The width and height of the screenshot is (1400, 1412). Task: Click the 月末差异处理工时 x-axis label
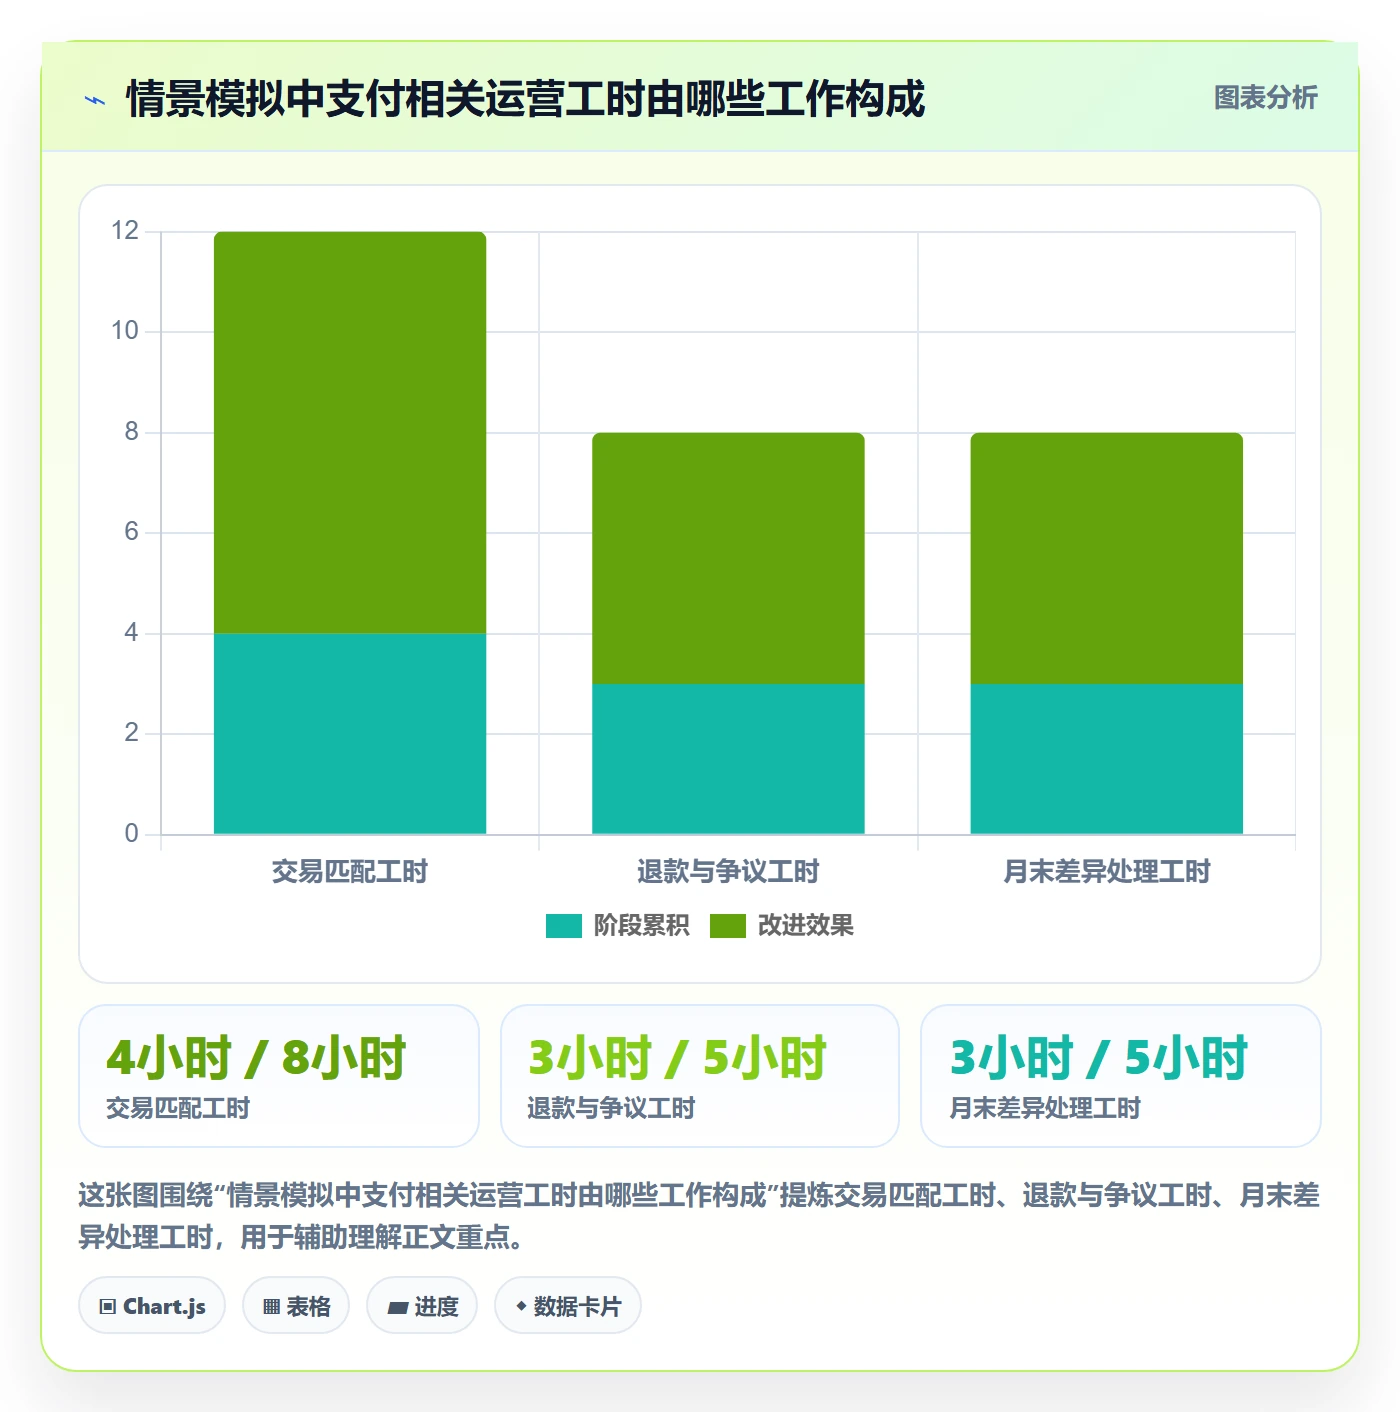[1107, 872]
